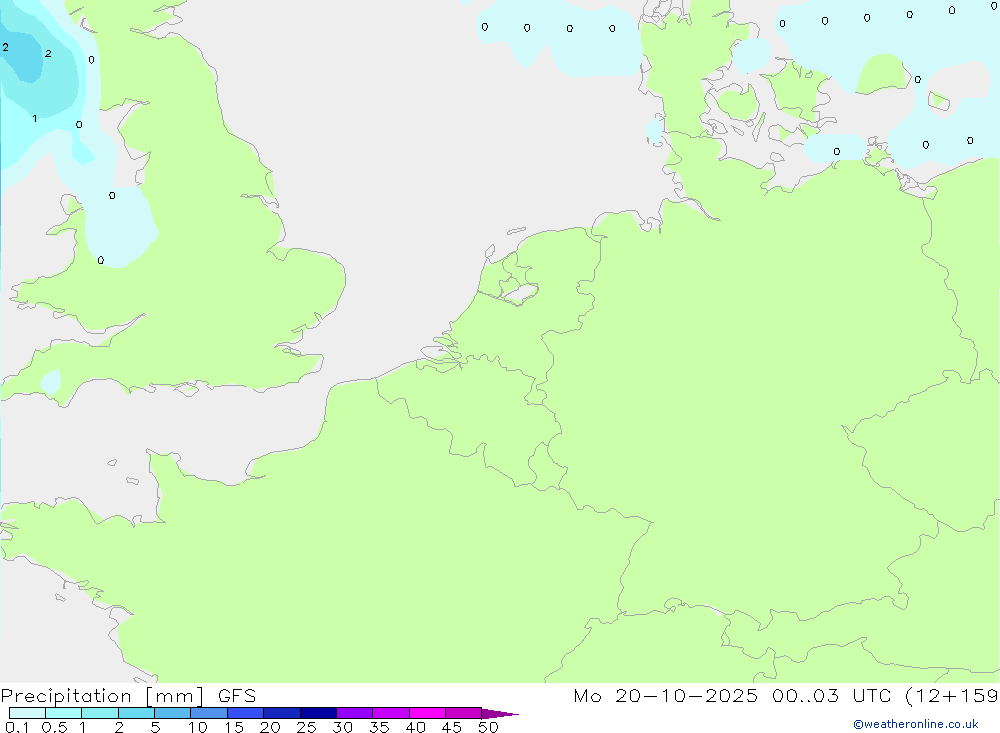
Task: Click the '40' legend scale label
Action: pyautogui.click(x=416, y=727)
